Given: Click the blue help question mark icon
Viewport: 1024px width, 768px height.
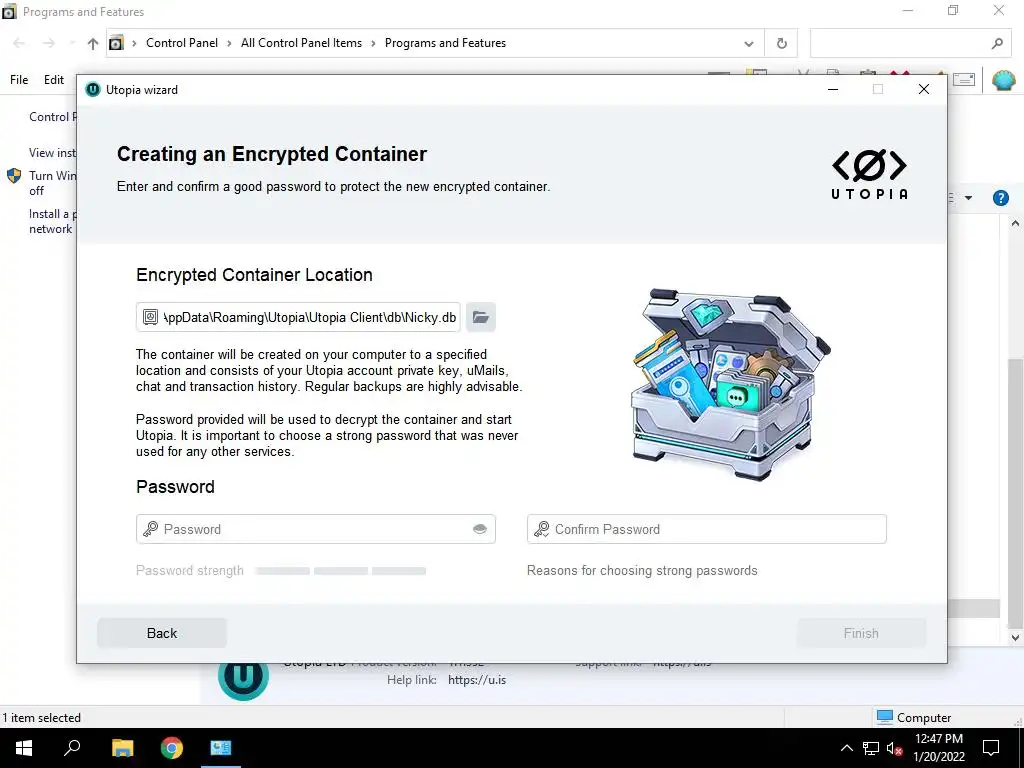Looking at the screenshot, I should click(x=1000, y=198).
